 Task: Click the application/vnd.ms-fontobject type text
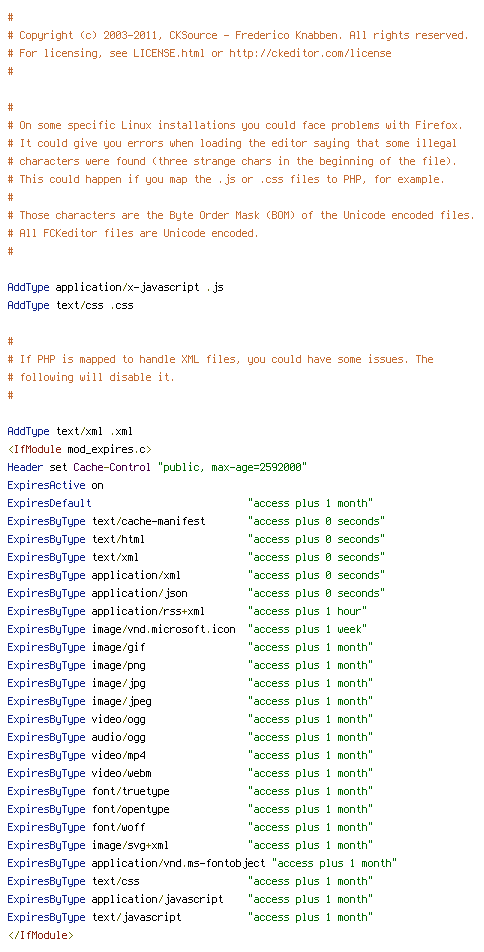179,863
